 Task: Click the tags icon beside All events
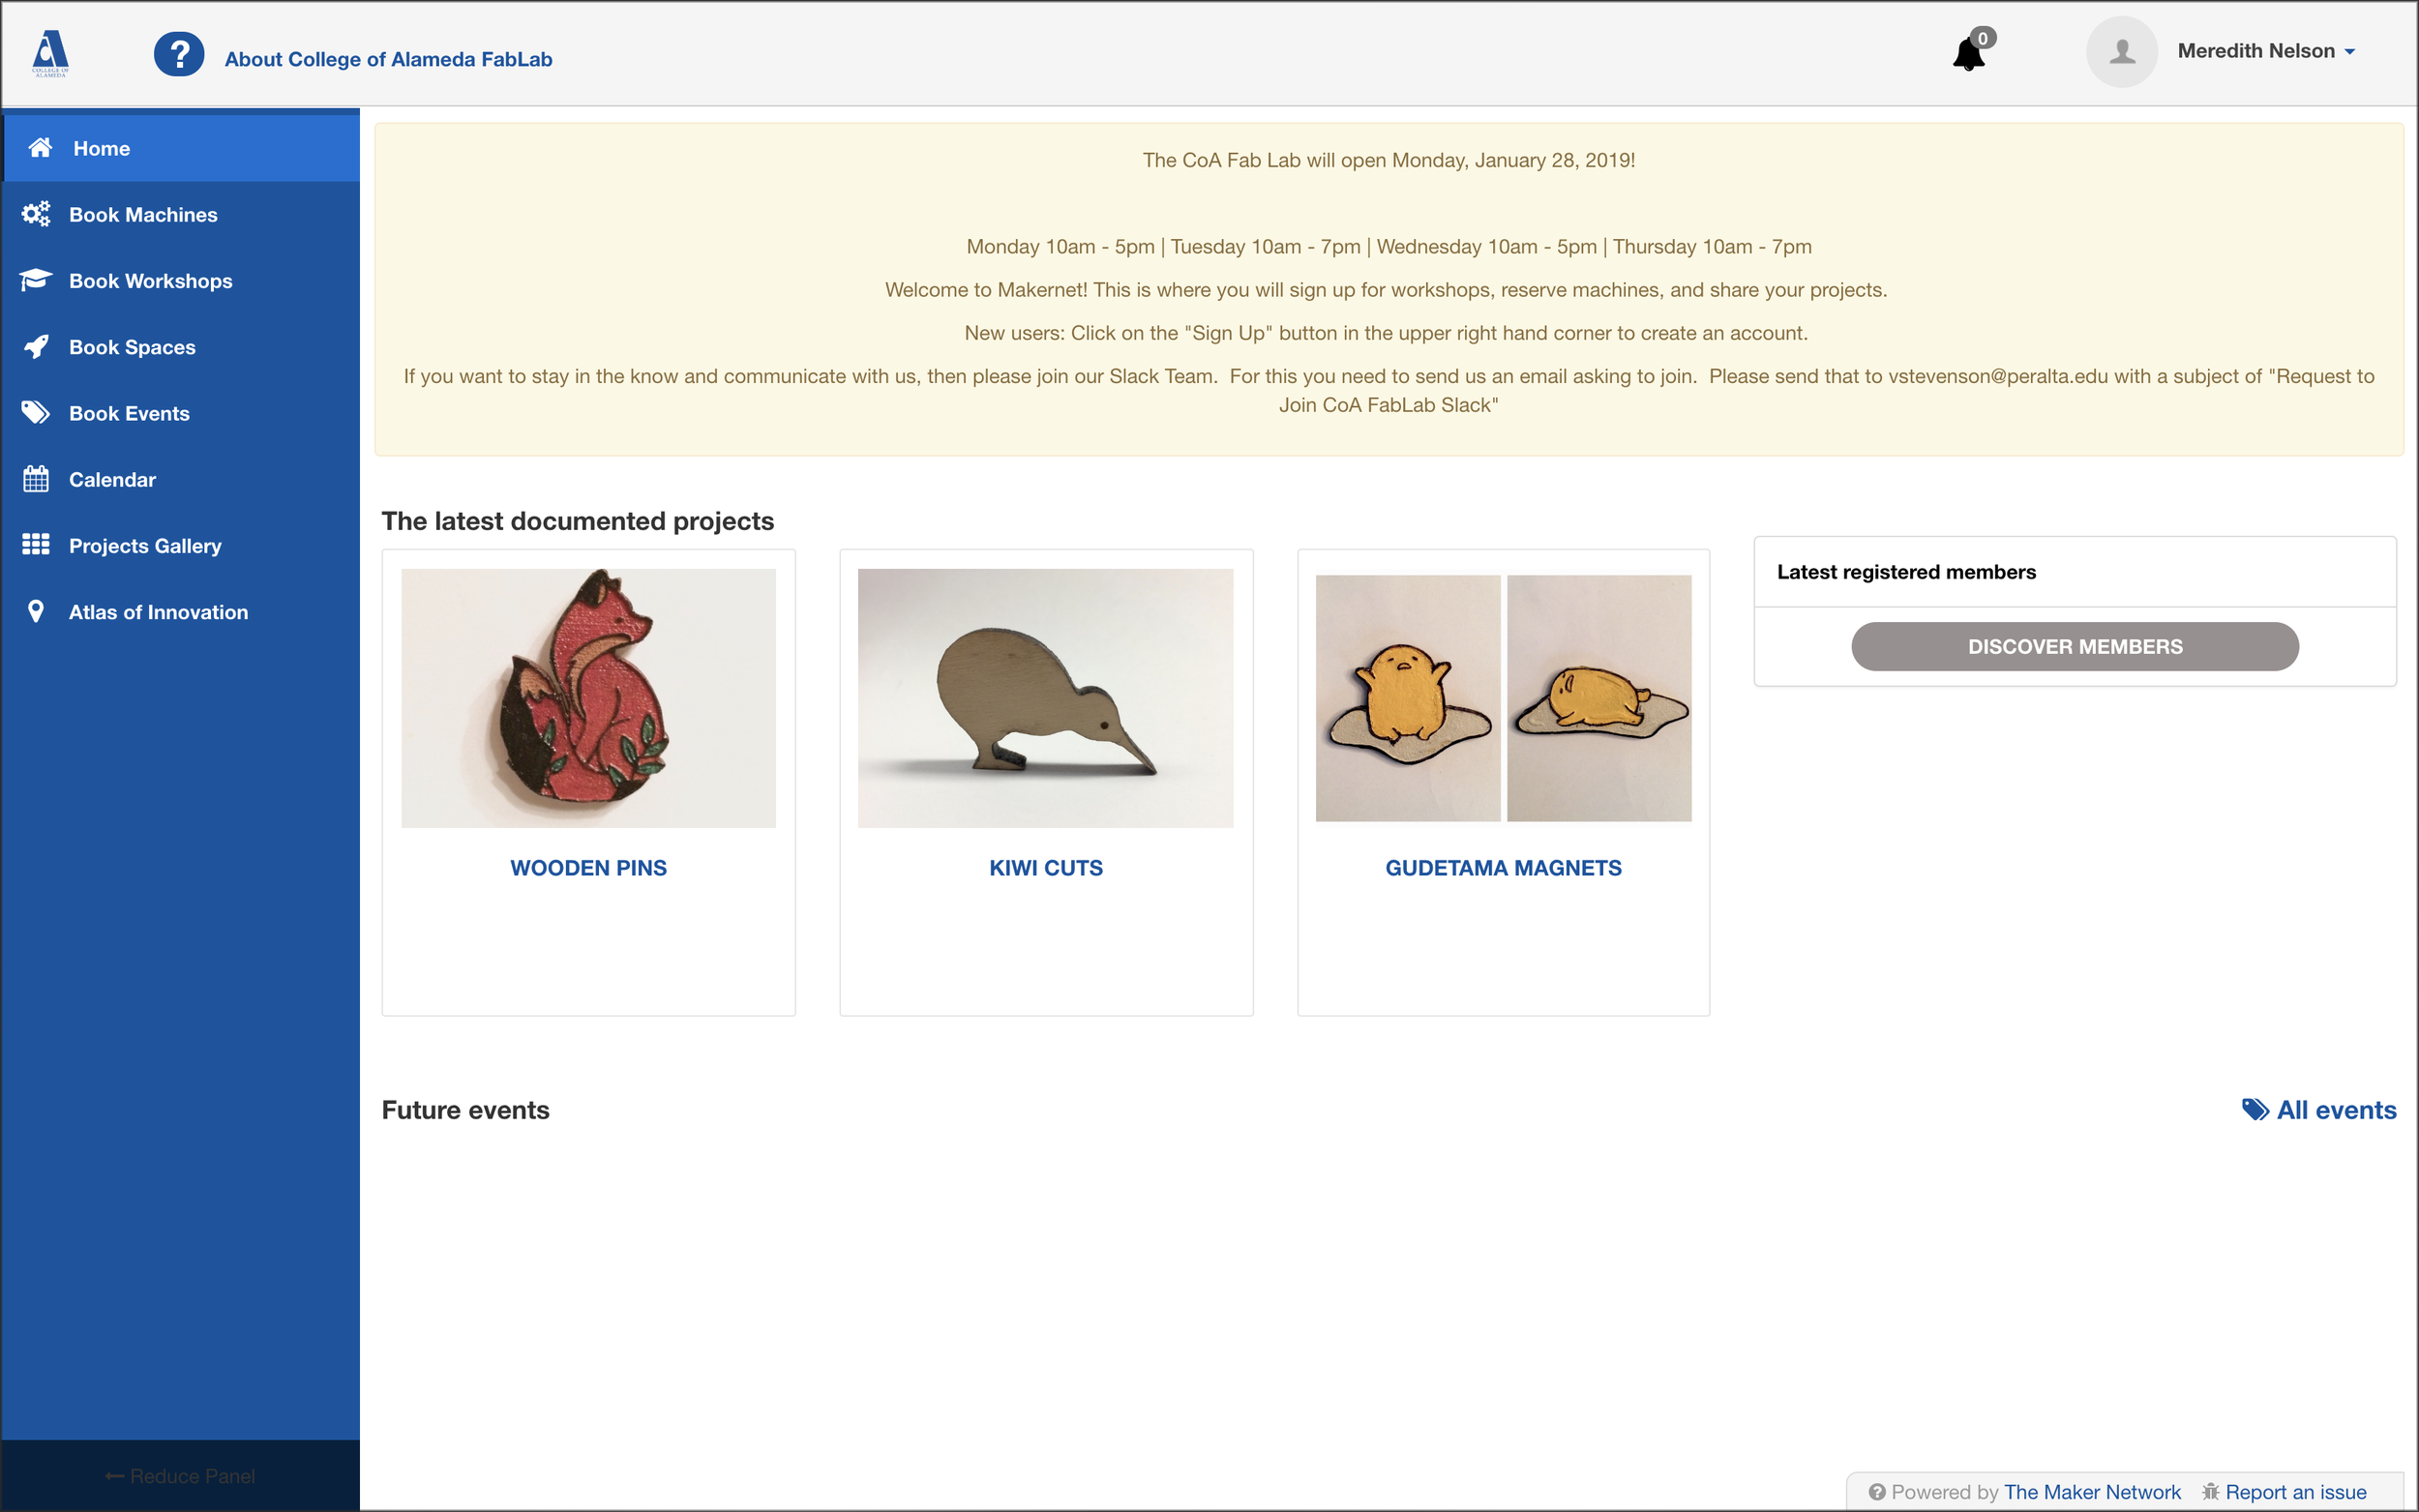2255,1110
